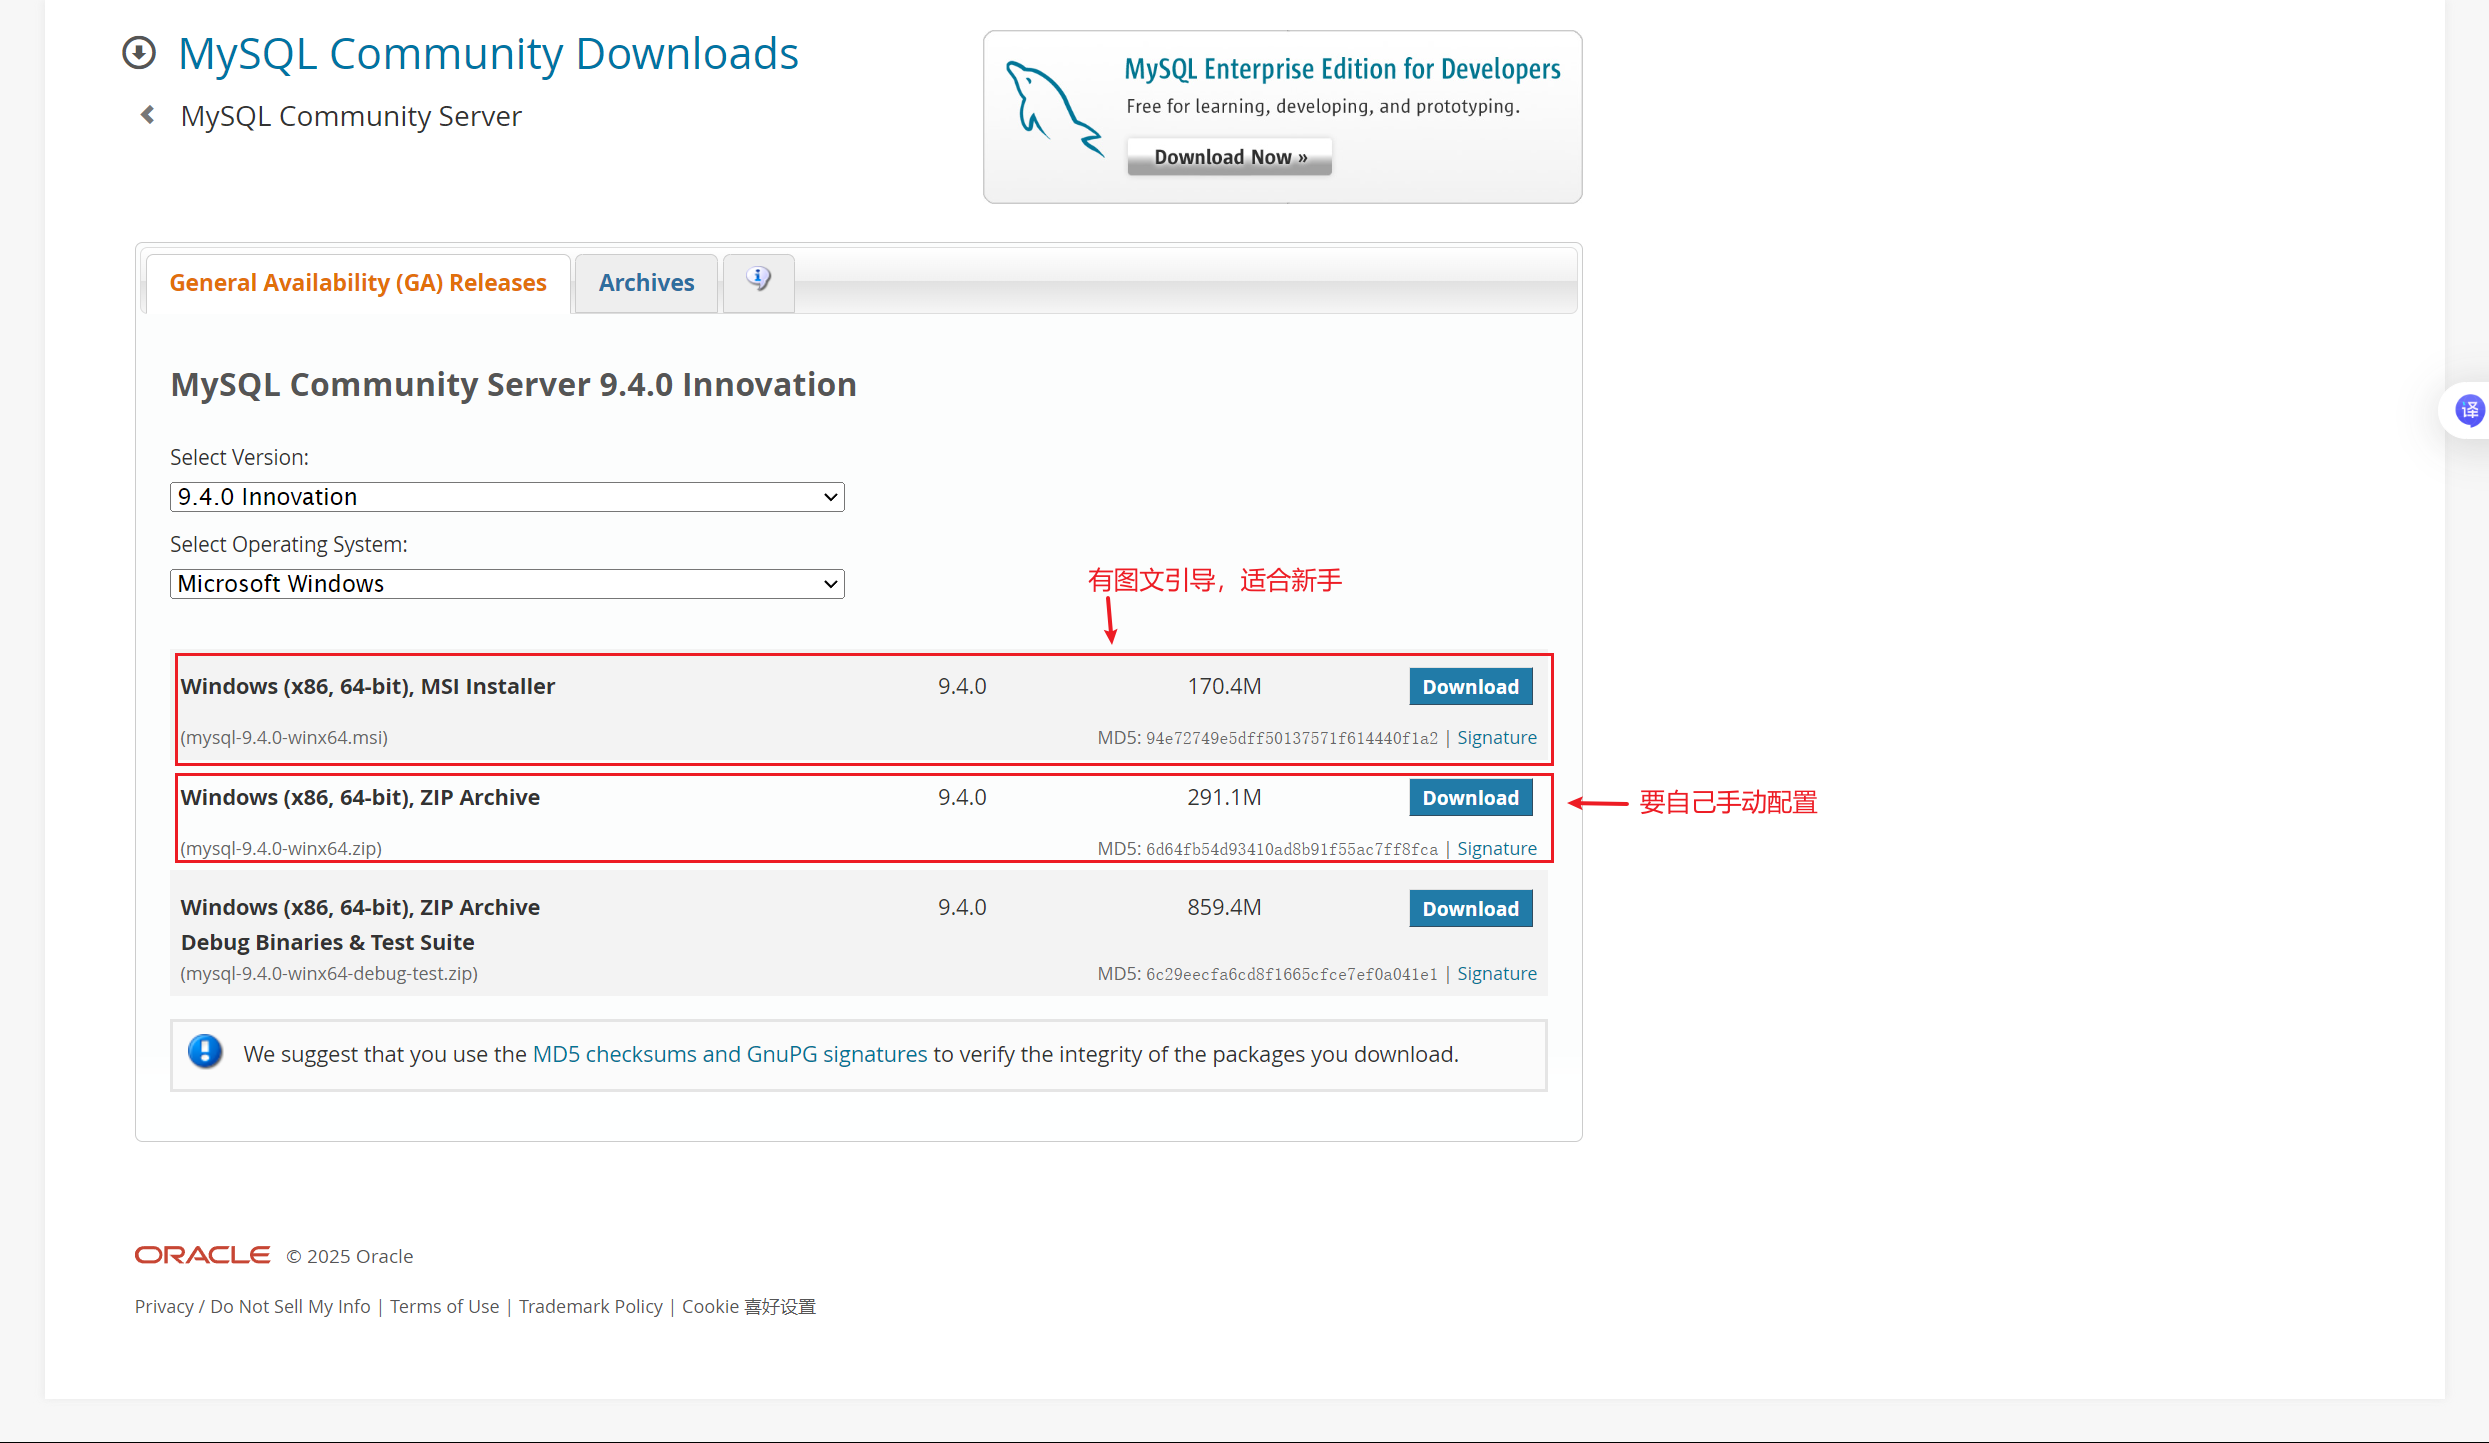Go back via MySQL Community Server link

tap(351, 116)
